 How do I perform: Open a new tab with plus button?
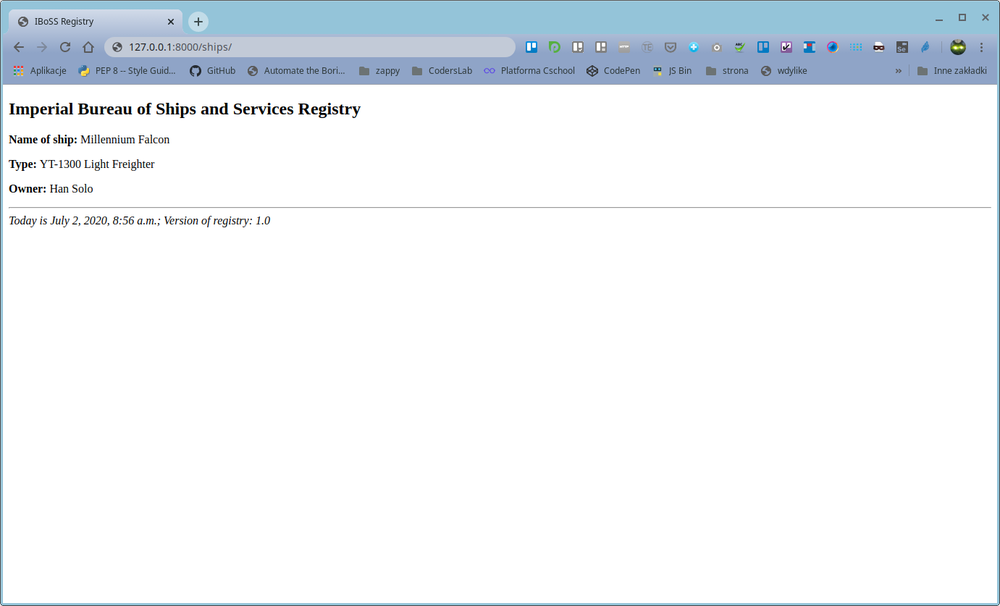click(x=198, y=22)
